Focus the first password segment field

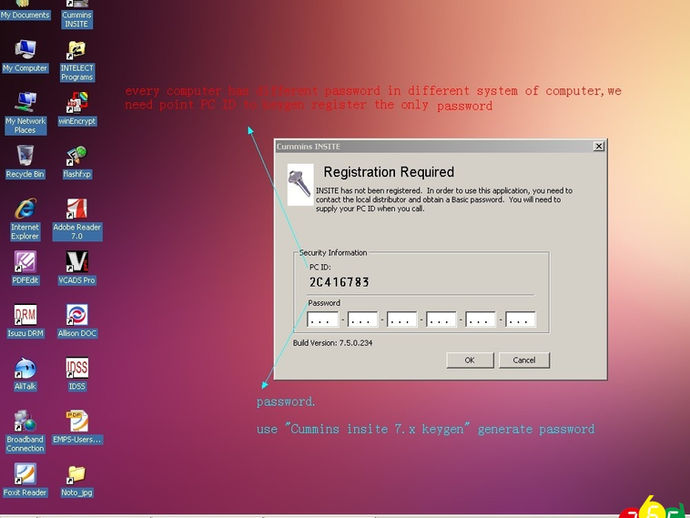323,320
